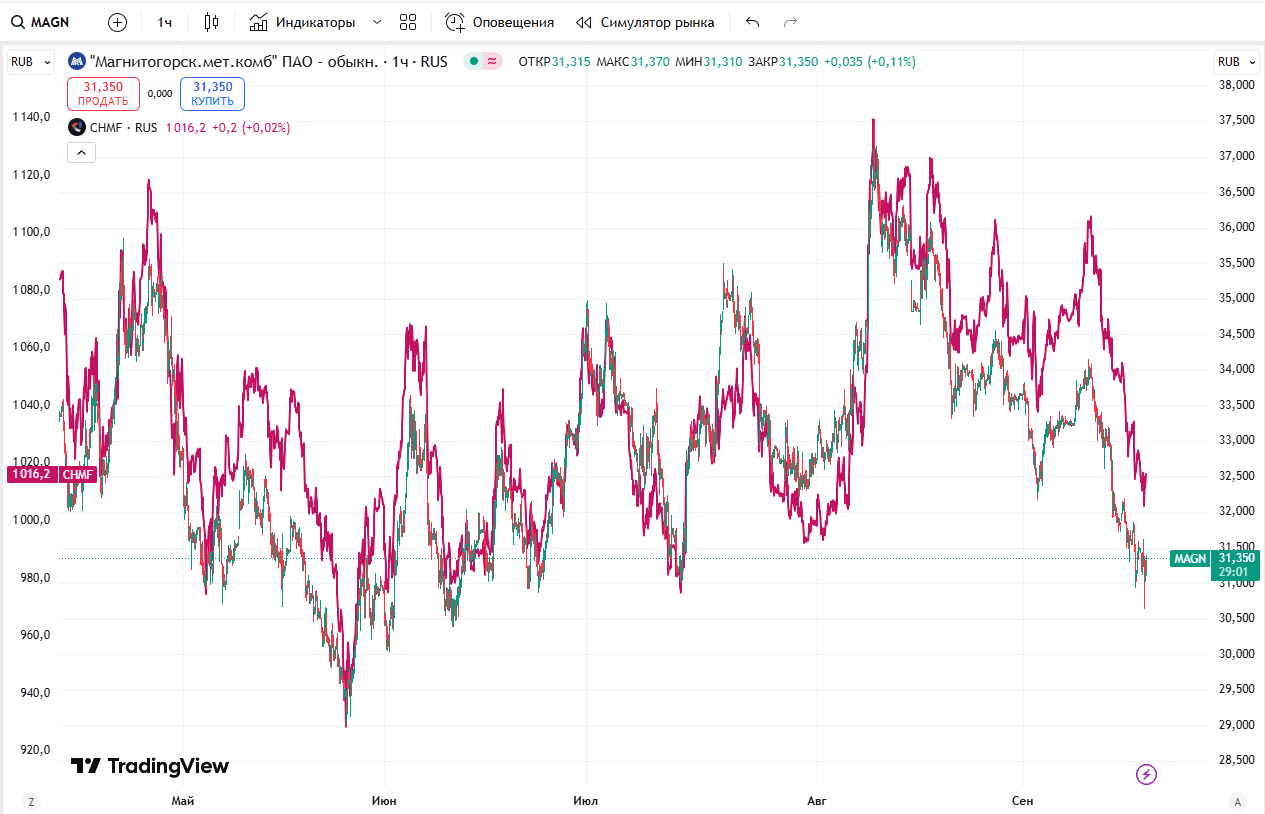Toggle auto scale with the A button
This screenshot has width=1265, height=814.
click(1237, 801)
